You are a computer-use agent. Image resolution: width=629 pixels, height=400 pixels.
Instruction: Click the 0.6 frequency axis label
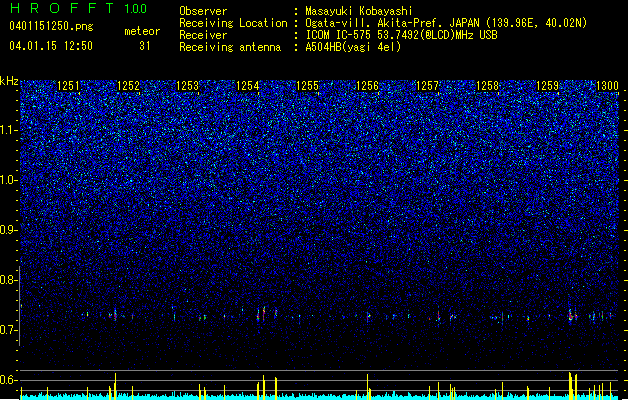[x=9, y=380]
